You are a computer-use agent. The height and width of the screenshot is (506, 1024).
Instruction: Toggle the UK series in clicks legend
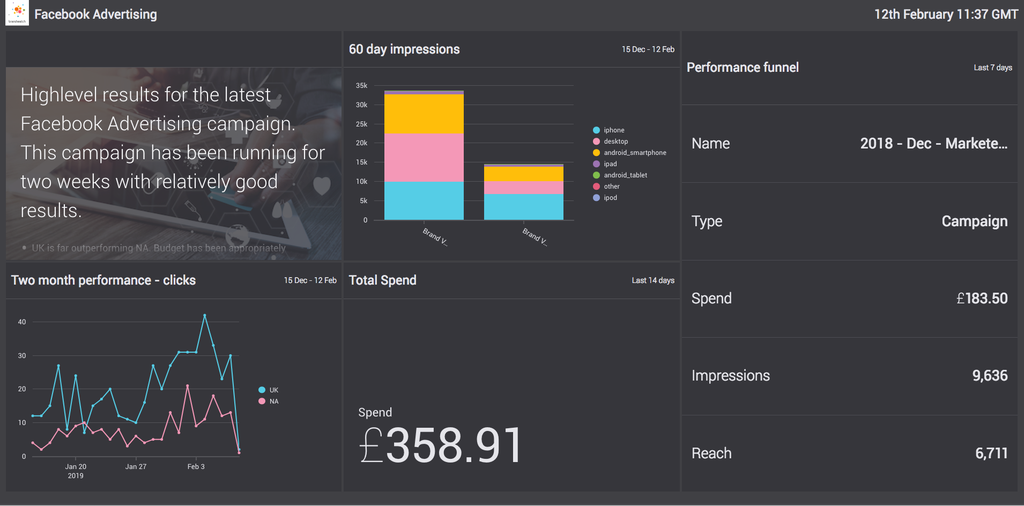tap(268, 390)
